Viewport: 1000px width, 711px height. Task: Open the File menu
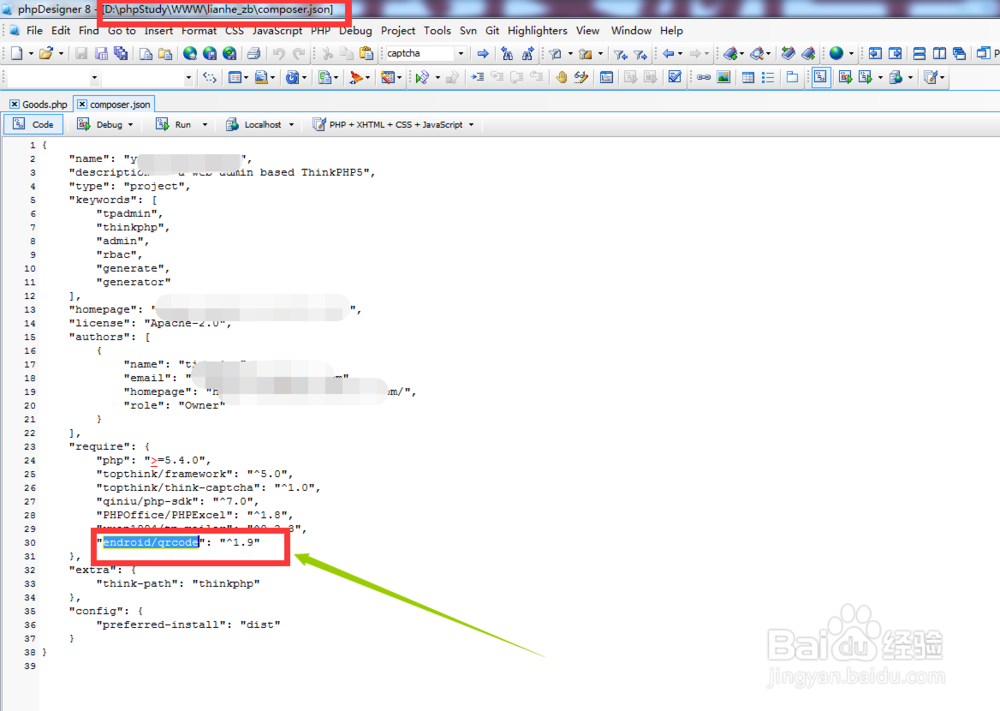point(34,31)
